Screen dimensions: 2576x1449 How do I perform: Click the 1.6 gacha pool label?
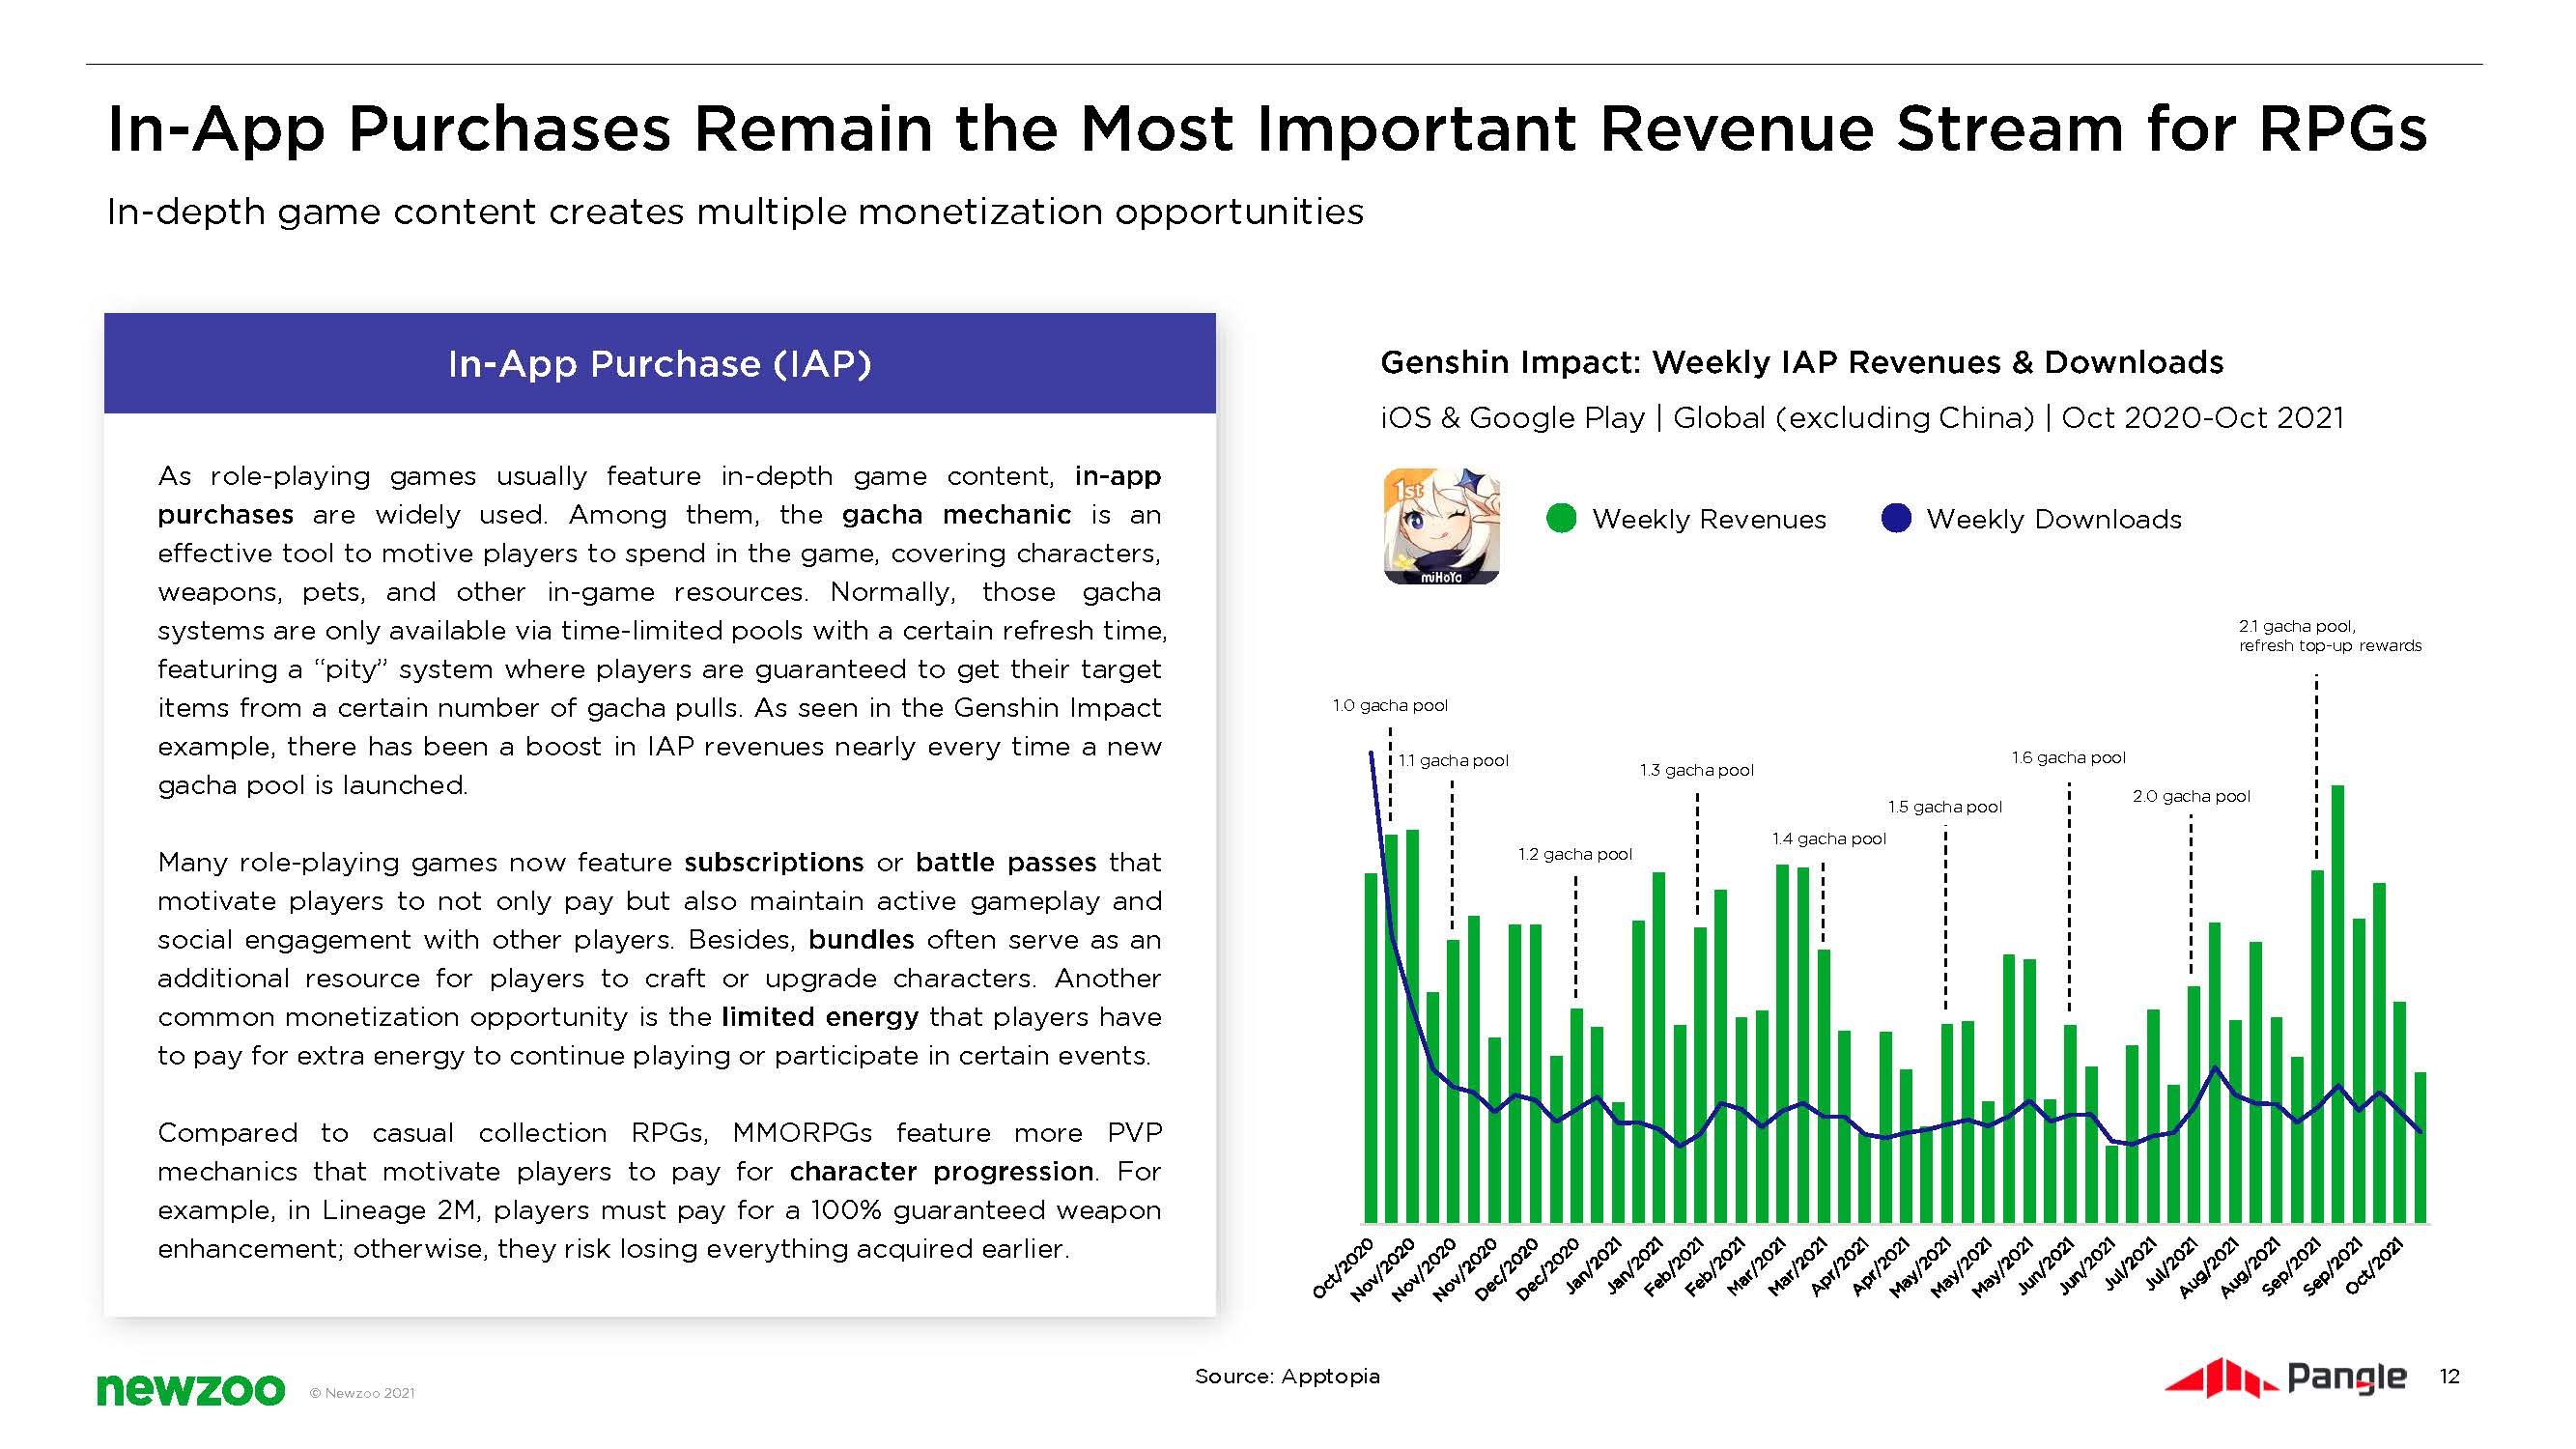pos(2068,758)
